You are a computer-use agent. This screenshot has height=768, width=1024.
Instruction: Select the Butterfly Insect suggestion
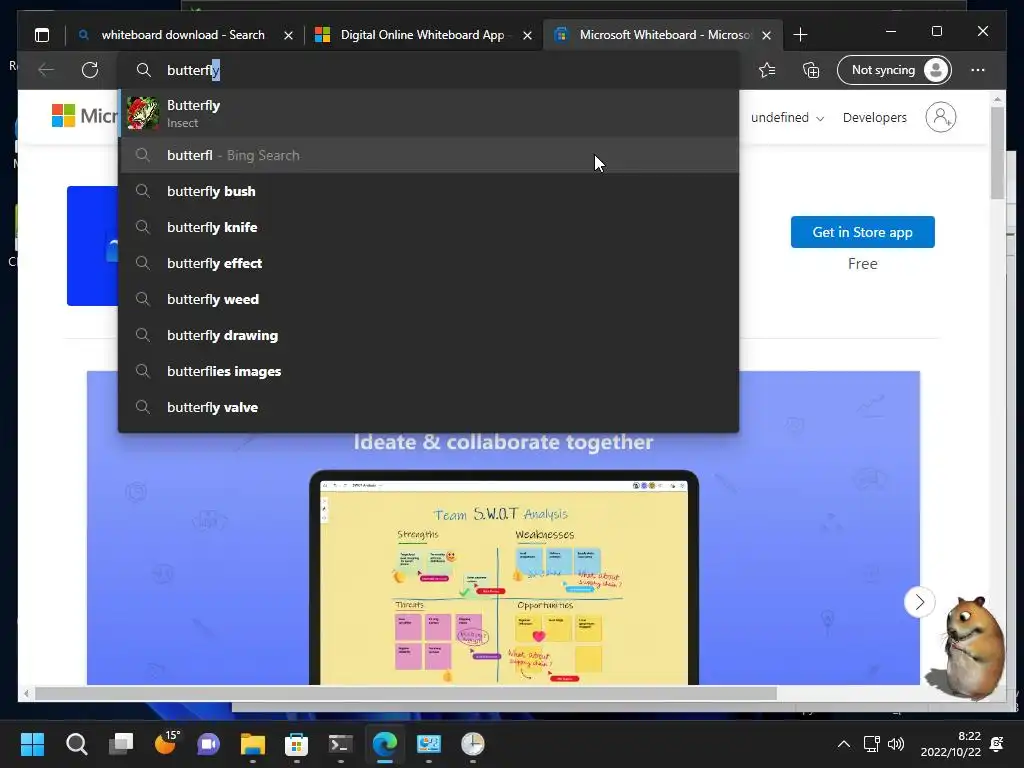pos(428,113)
